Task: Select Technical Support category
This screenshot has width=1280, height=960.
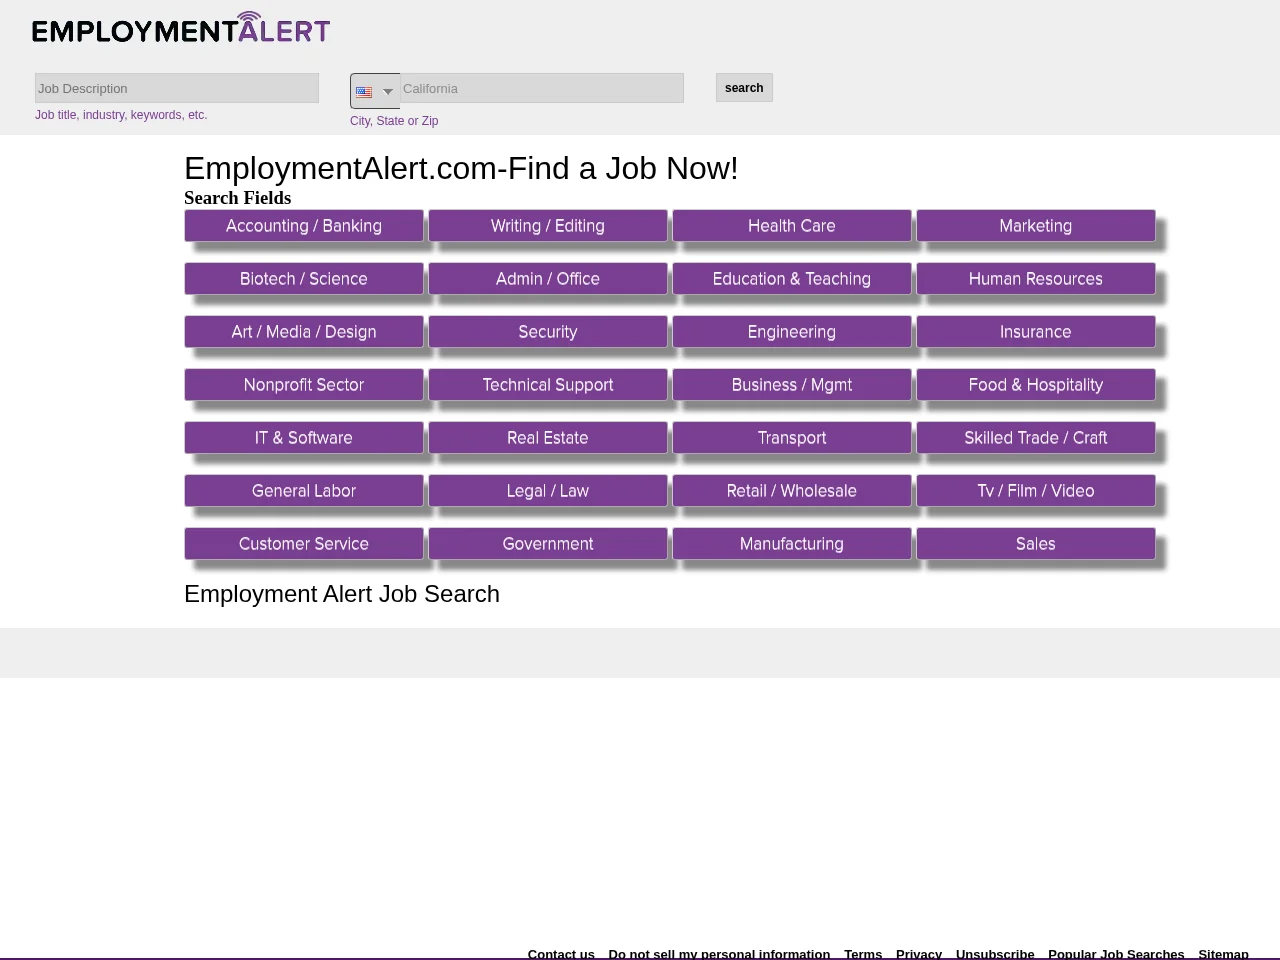Action: coord(548,385)
